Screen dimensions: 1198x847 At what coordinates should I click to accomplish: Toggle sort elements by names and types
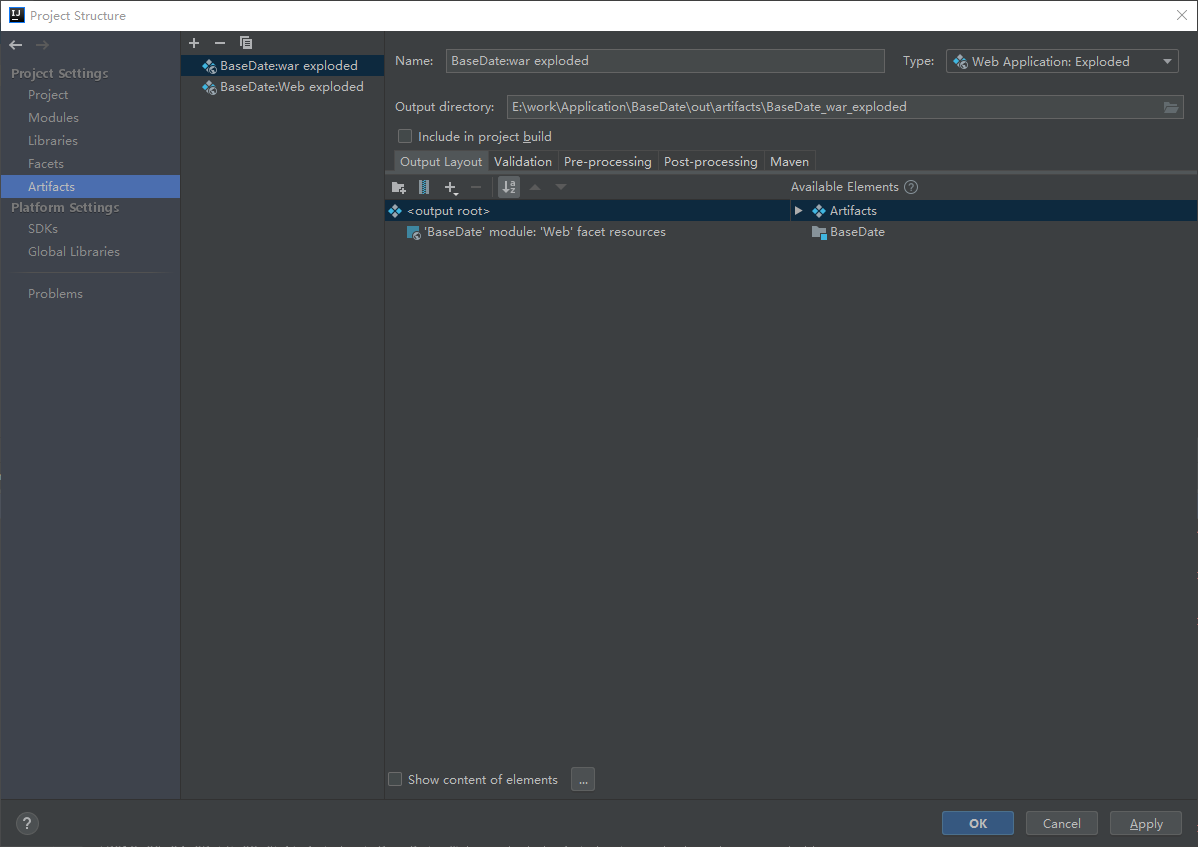coord(509,187)
